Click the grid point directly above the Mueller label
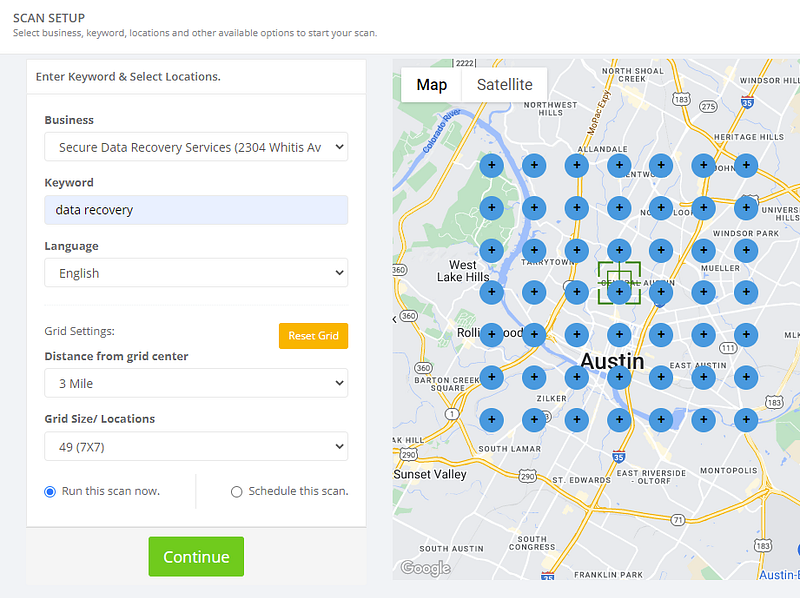The height and width of the screenshot is (598, 800). click(x=704, y=250)
